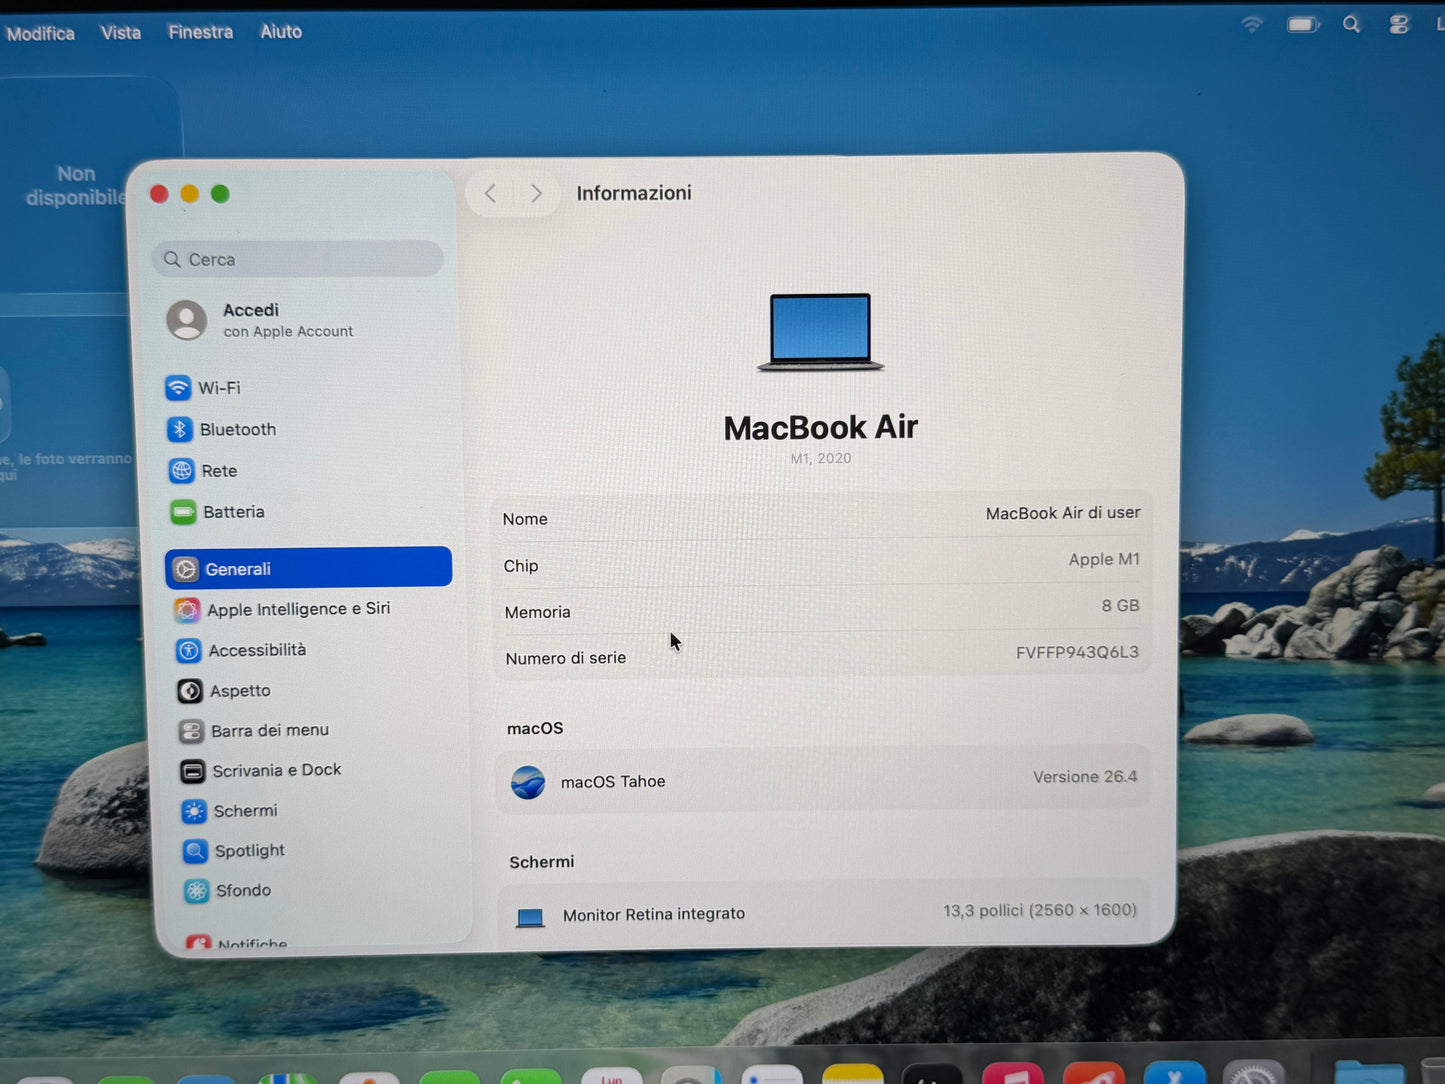Click the battery status icon in the menu bar
This screenshot has width=1445, height=1084.
pos(1303,24)
